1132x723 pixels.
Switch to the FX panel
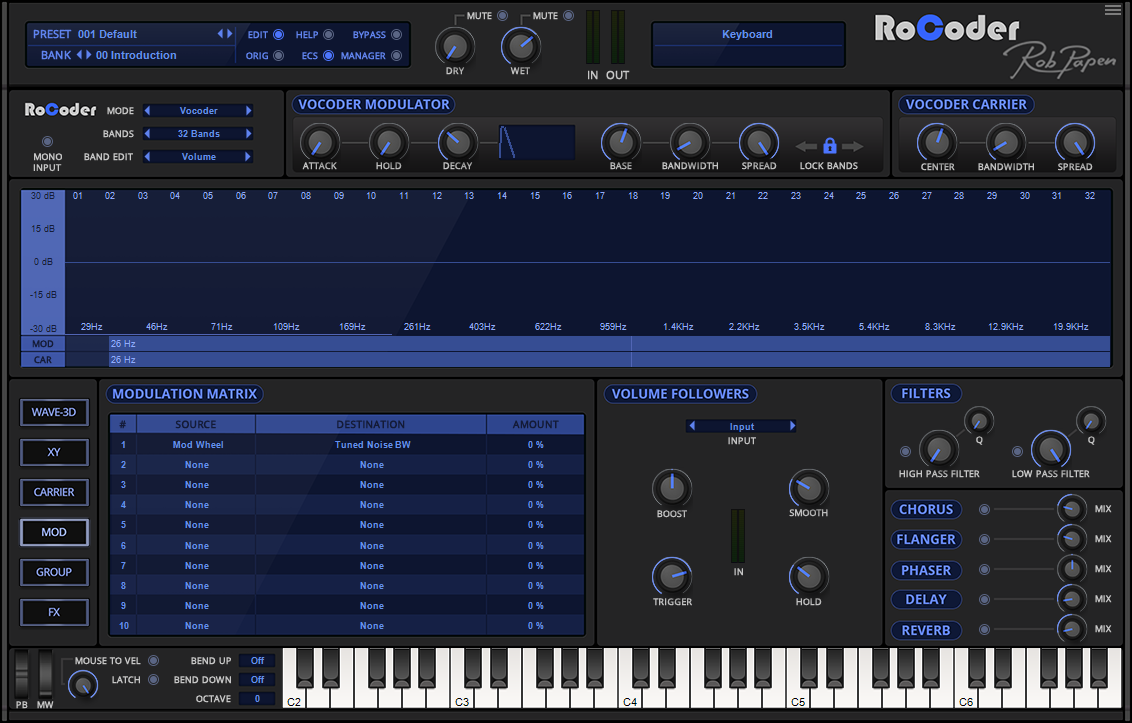pyautogui.click(x=54, y=612)
